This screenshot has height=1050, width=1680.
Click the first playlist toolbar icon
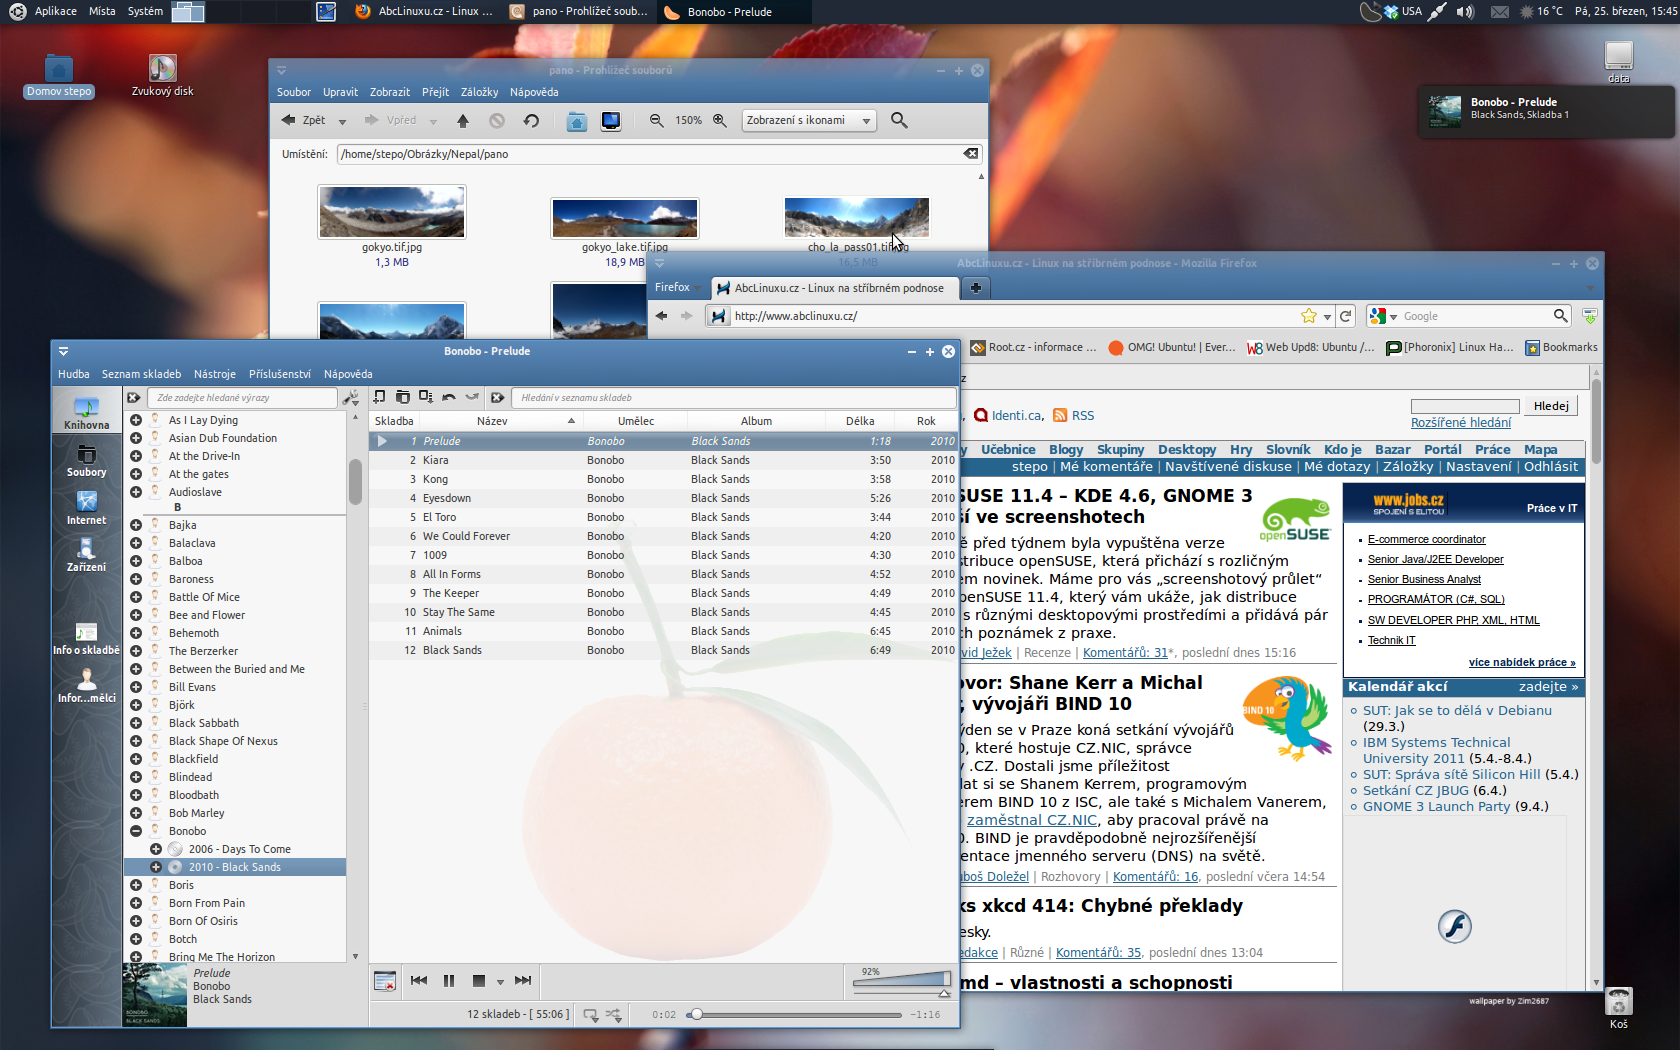pos(379,397)
